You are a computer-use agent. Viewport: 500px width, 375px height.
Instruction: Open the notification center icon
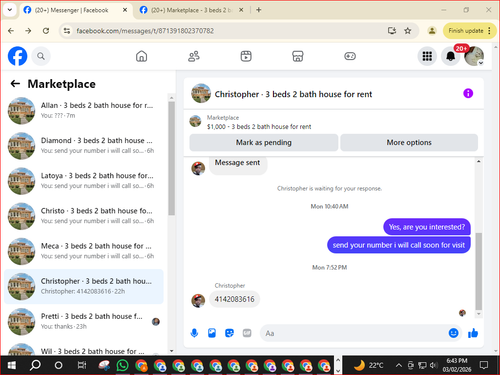coord(484,365)
